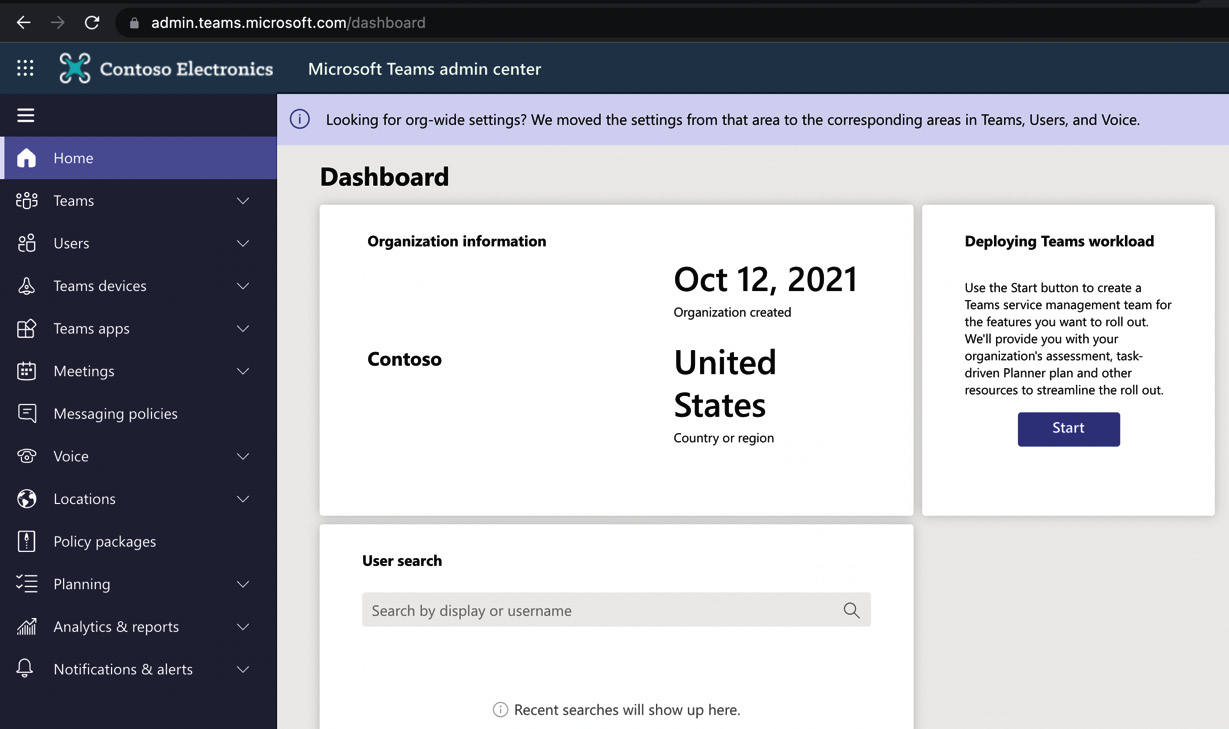Expand the Users section chevron
Viewport: 1229px width, 729px height.
[243, 243]
